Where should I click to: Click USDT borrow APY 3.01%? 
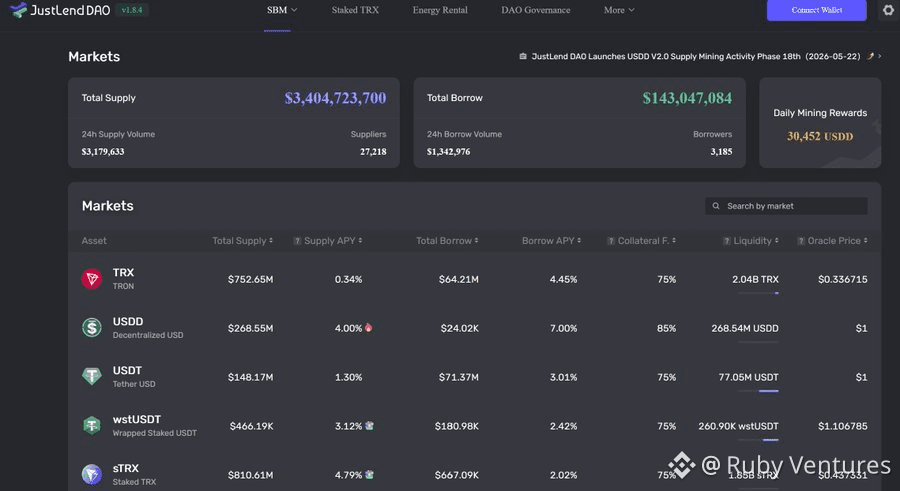point(563,377)
